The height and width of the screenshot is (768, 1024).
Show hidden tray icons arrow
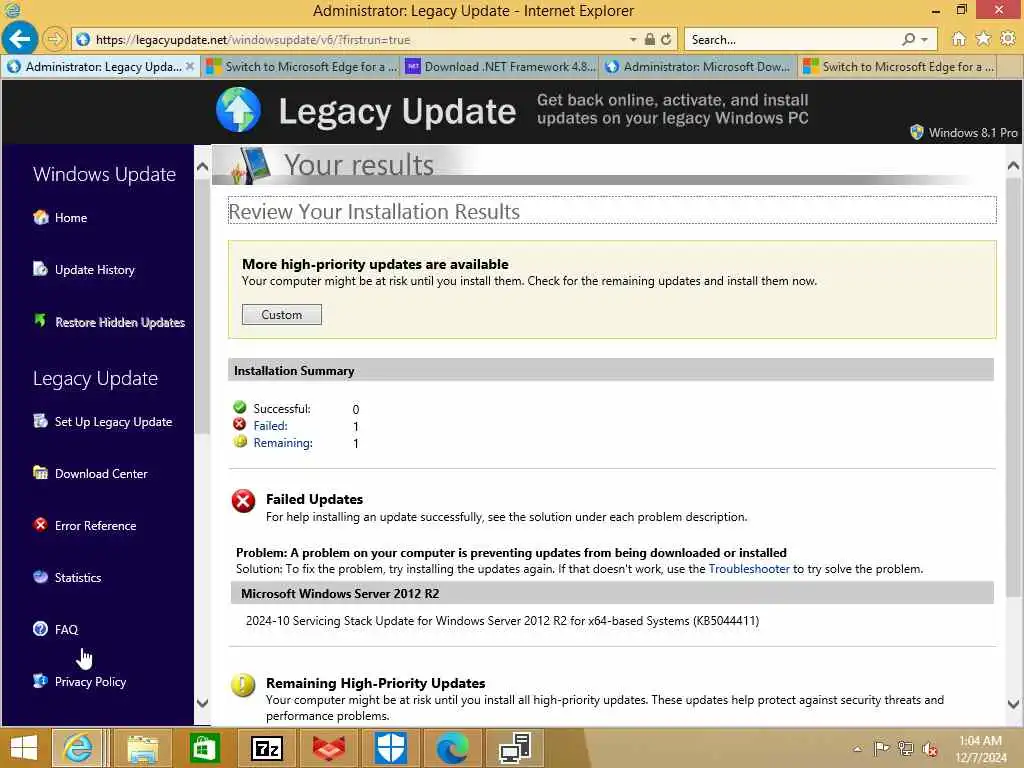click(x=857, y=748)
